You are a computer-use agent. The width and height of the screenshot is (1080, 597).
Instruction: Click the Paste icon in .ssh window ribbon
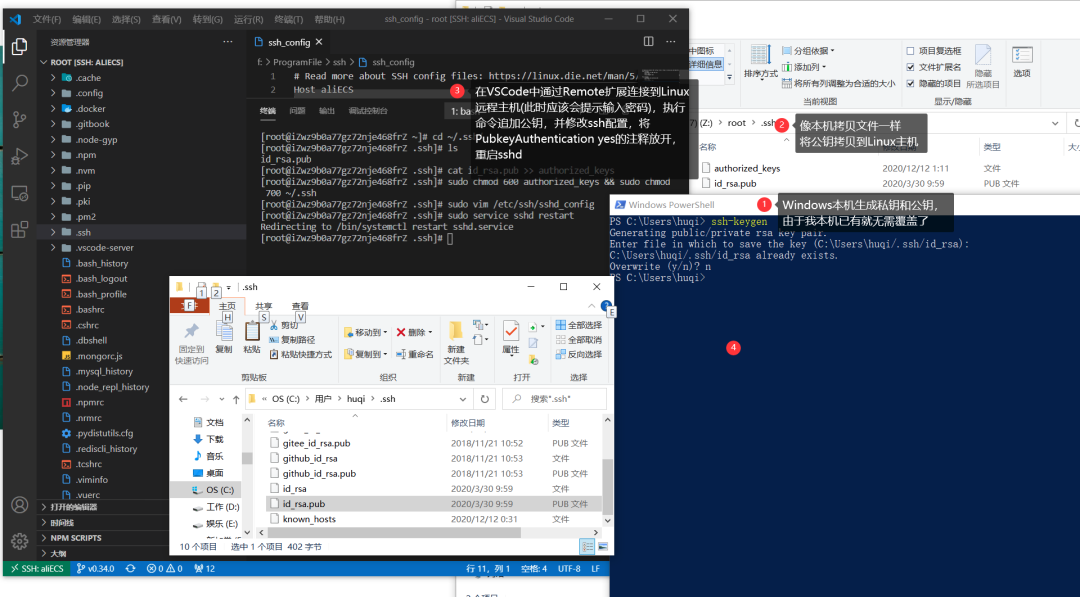252,337
